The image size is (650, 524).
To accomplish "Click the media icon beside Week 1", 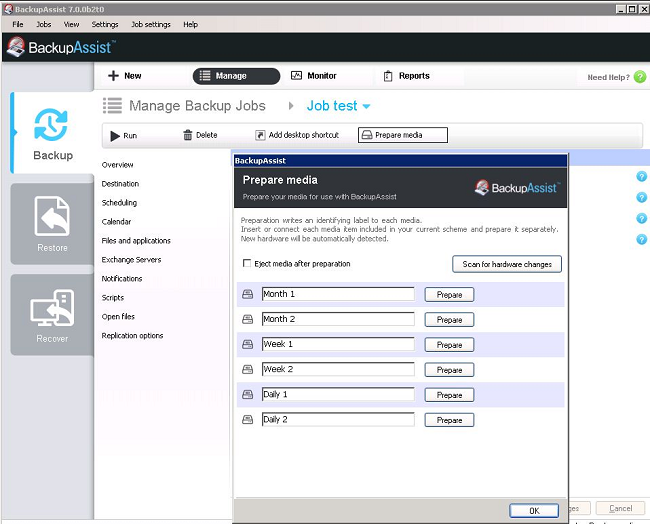I will click(247, 344).
